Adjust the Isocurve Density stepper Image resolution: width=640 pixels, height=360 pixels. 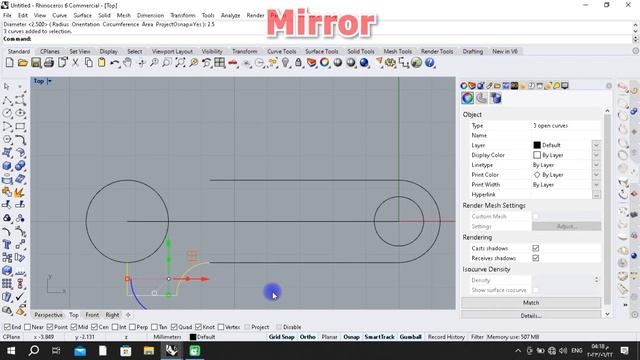[x=596, y=280]
